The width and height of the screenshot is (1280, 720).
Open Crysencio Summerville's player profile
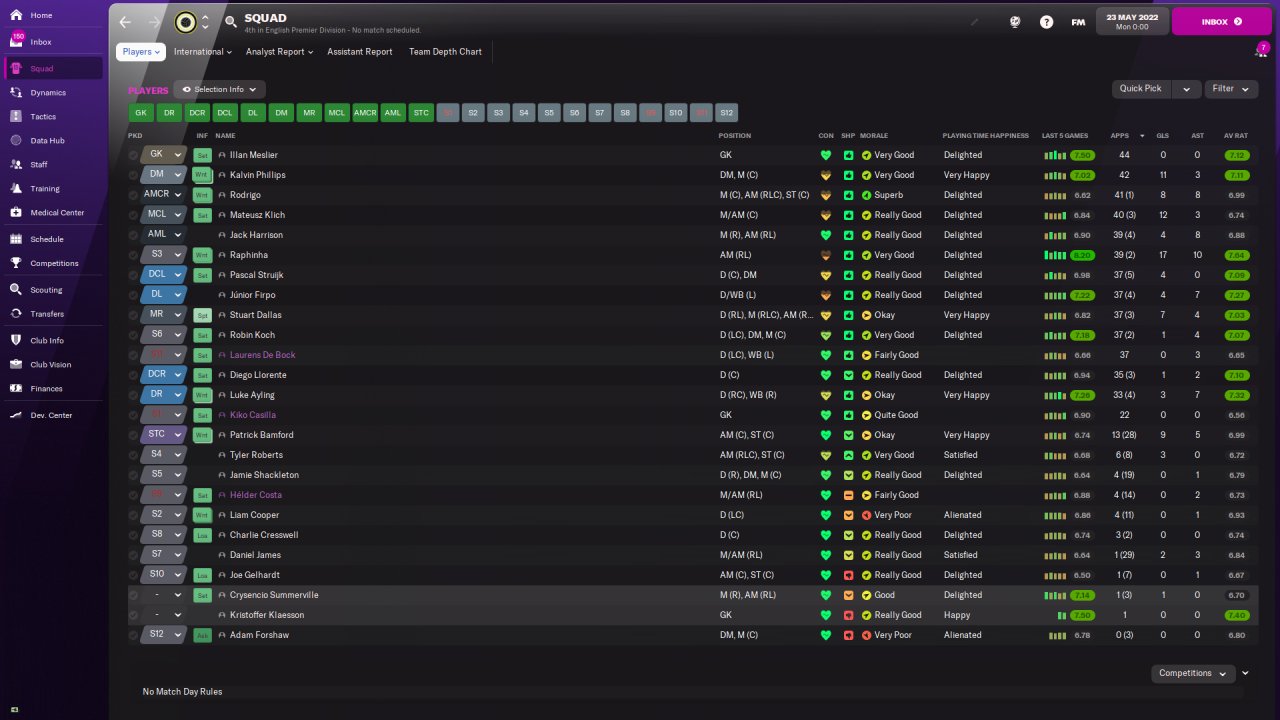[x=274, y=595]
